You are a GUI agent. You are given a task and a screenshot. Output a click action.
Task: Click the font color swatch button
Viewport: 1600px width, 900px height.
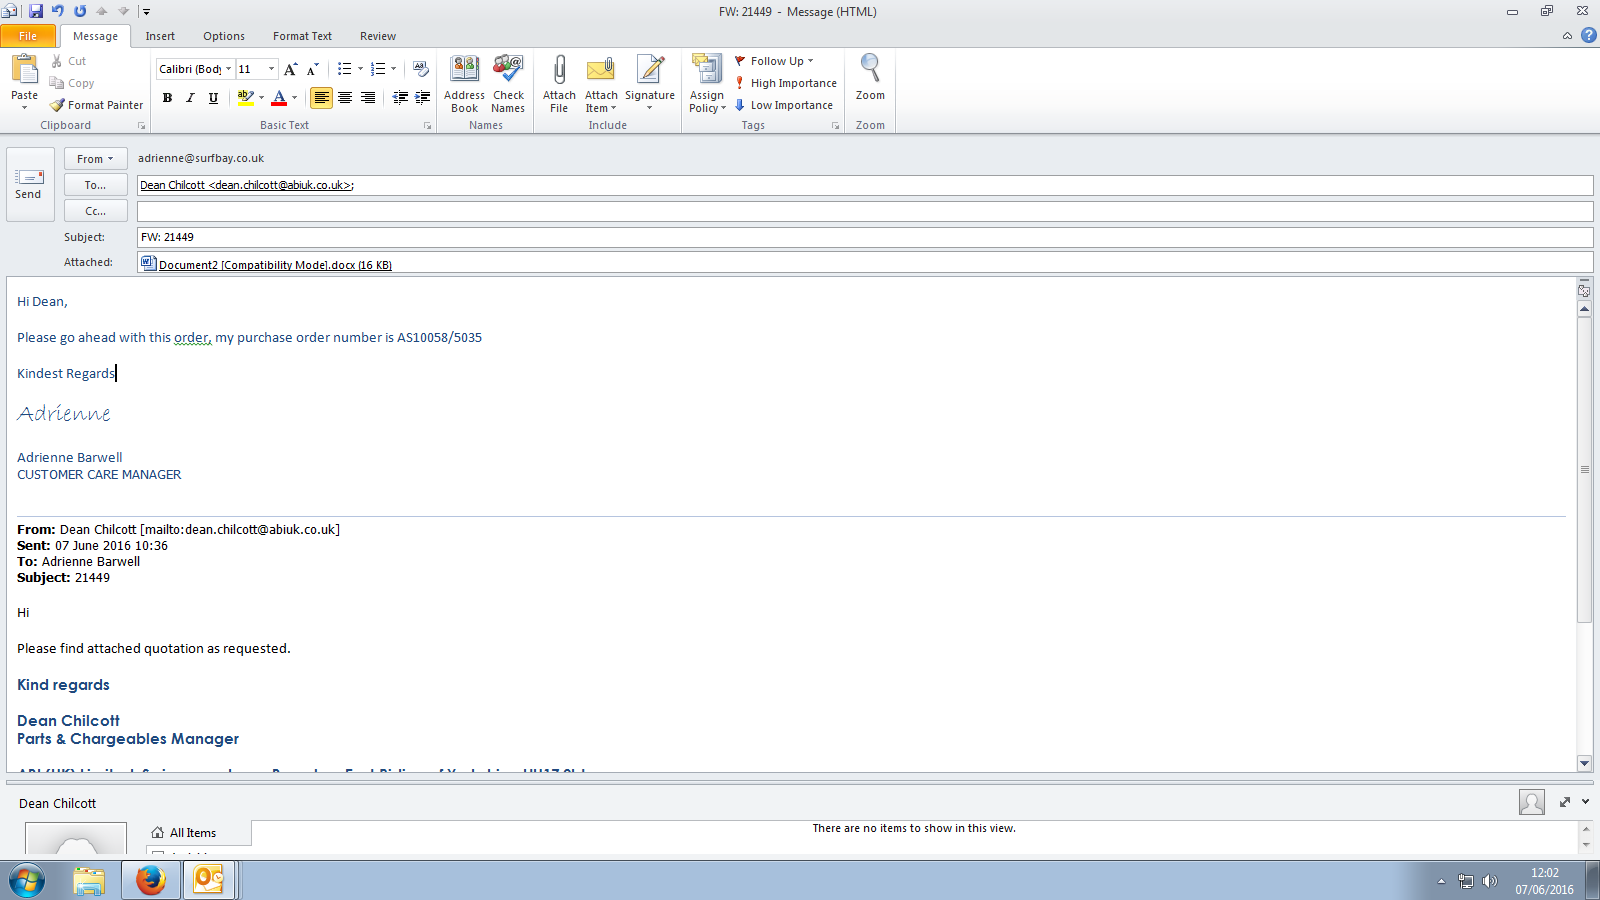[279, 98]
